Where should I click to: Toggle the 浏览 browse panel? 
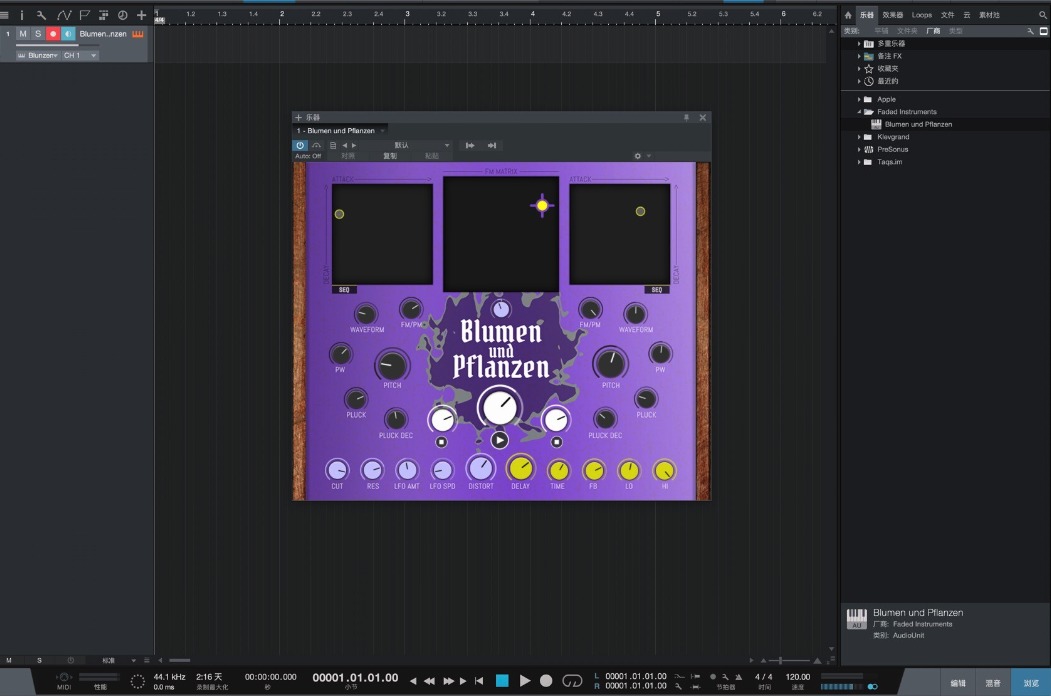pos(1031,683)
